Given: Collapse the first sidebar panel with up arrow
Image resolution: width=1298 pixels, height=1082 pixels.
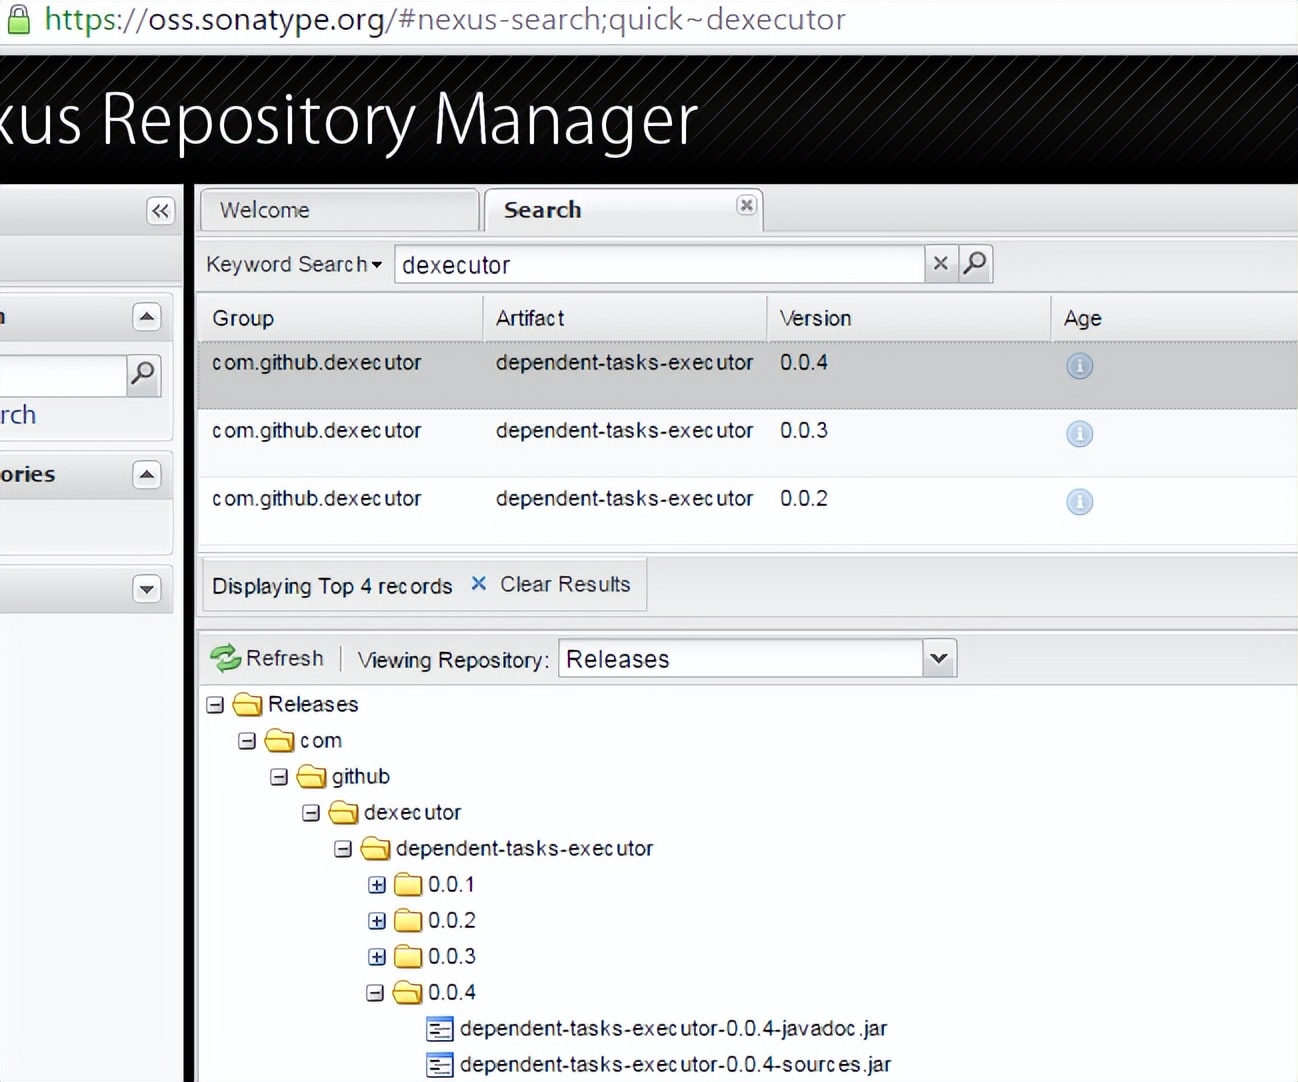Looking at the screenshot, I should click(147, 317).
